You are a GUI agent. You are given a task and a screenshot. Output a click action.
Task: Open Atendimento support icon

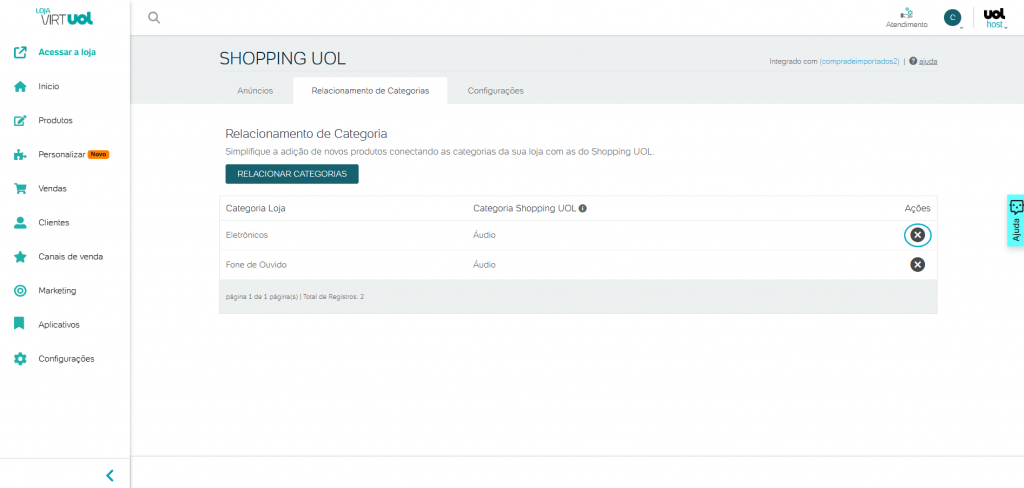coord(906,13)
